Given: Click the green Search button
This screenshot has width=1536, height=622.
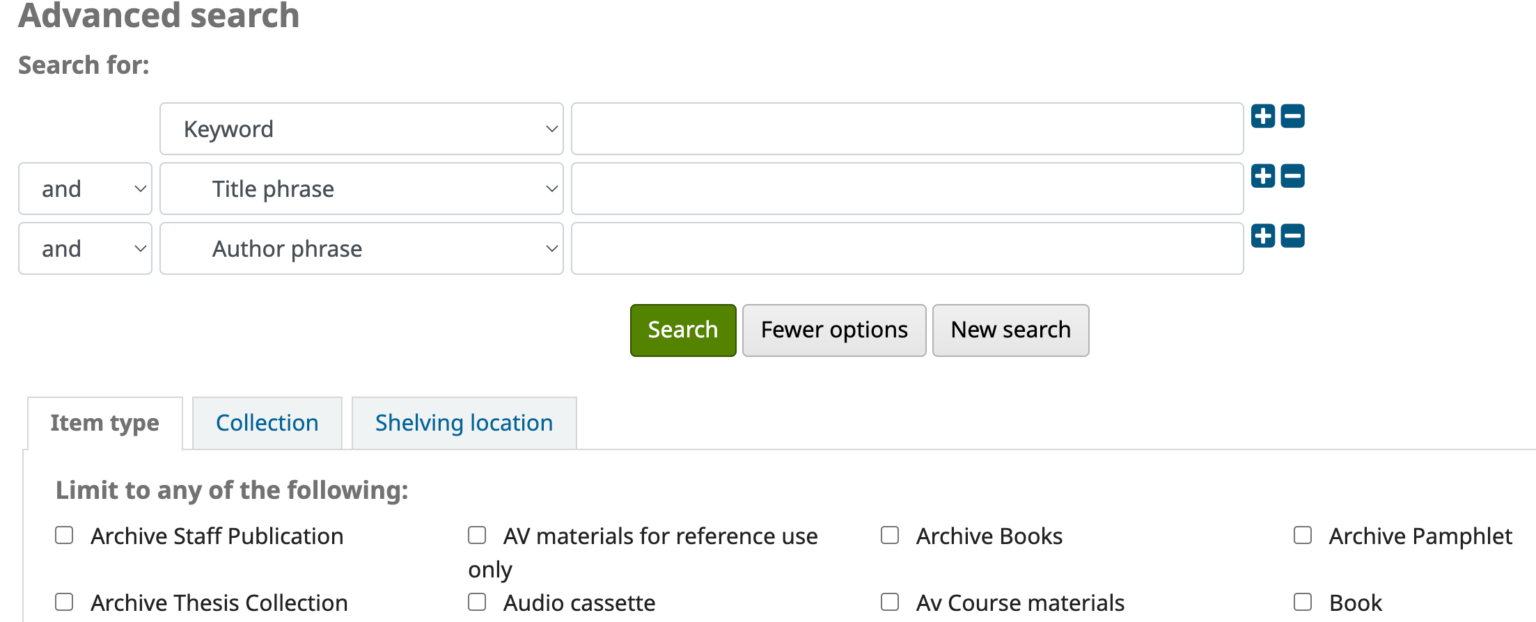Looking at the screenshot, I should point(683,330).
